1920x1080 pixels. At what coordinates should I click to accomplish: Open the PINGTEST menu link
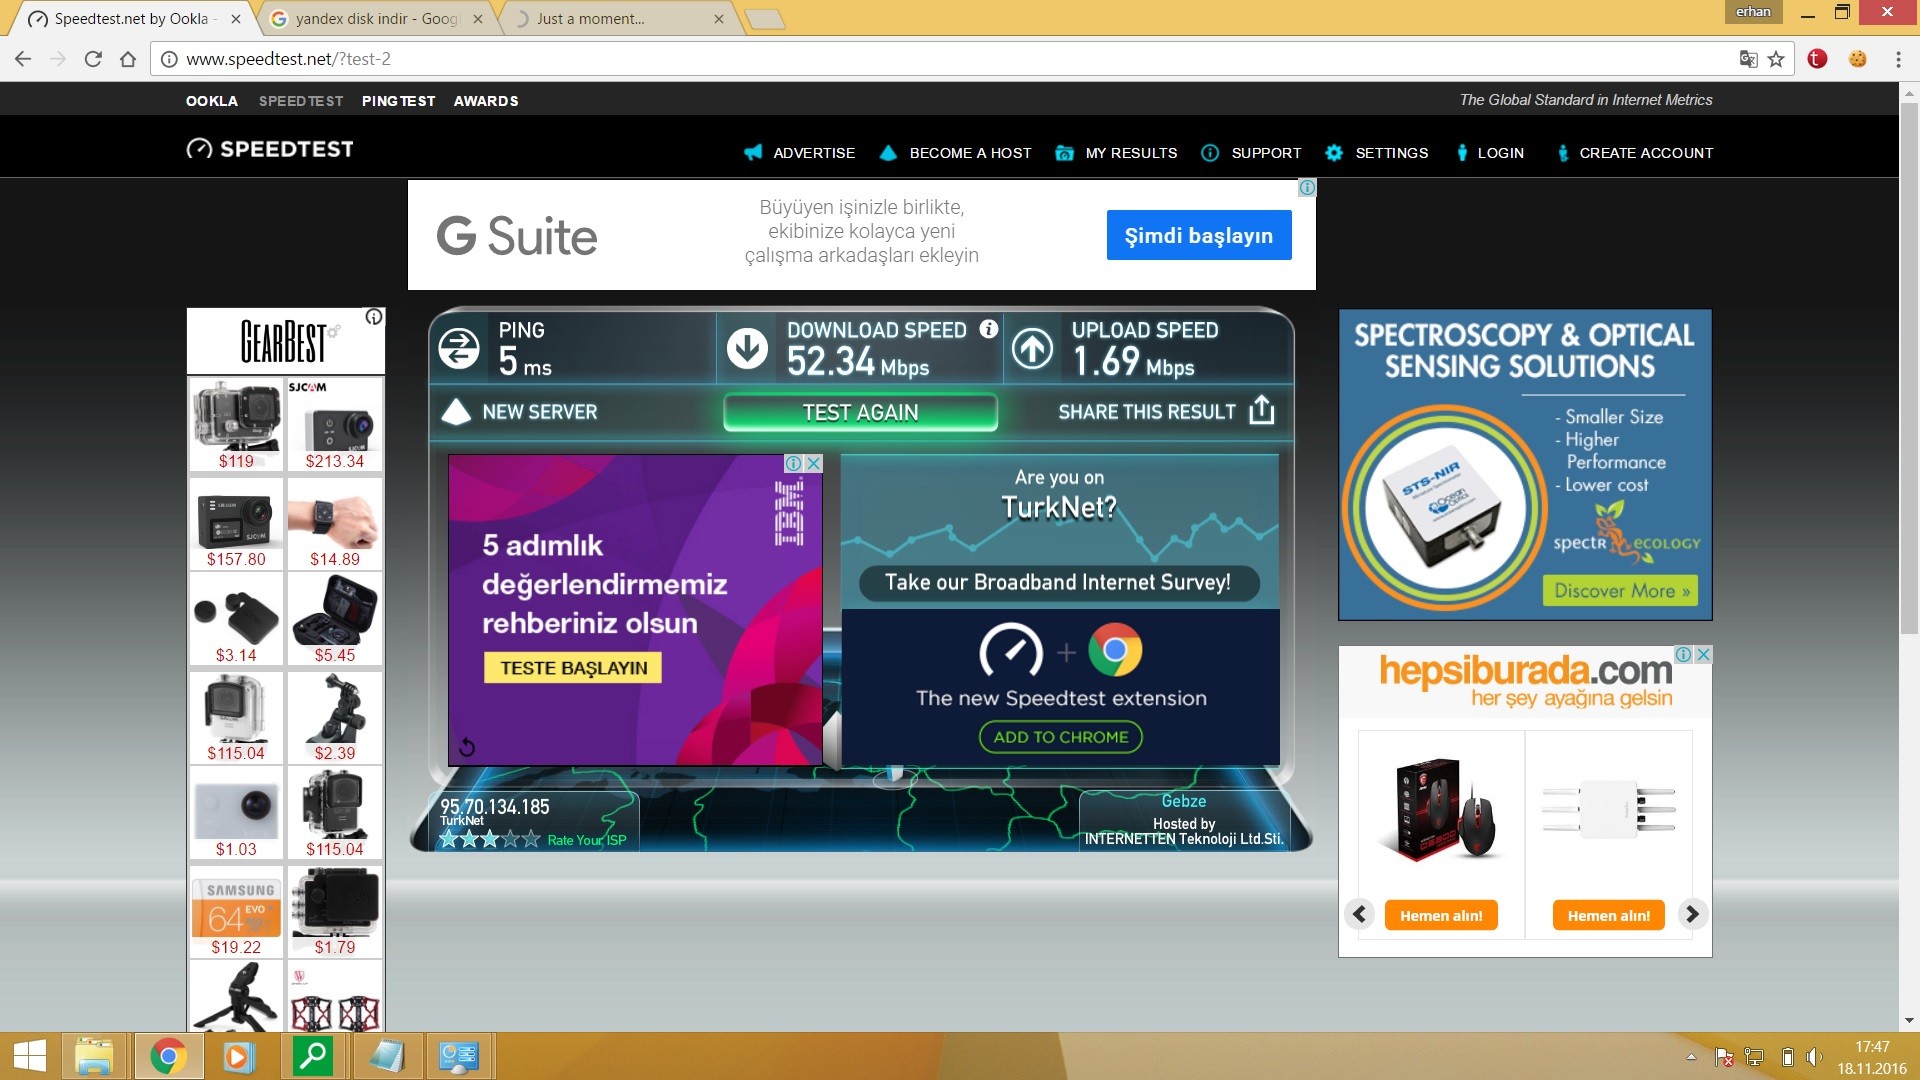(x=398, y=101)
